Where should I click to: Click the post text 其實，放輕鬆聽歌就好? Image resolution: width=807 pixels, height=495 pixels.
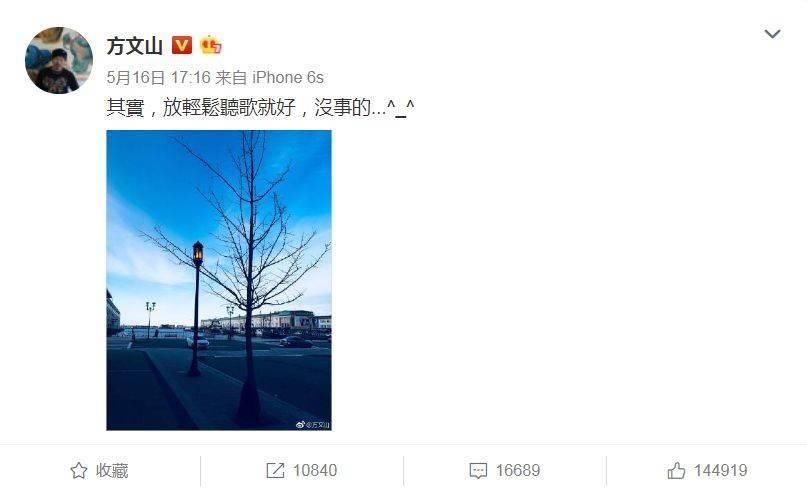tap(201, 108)
